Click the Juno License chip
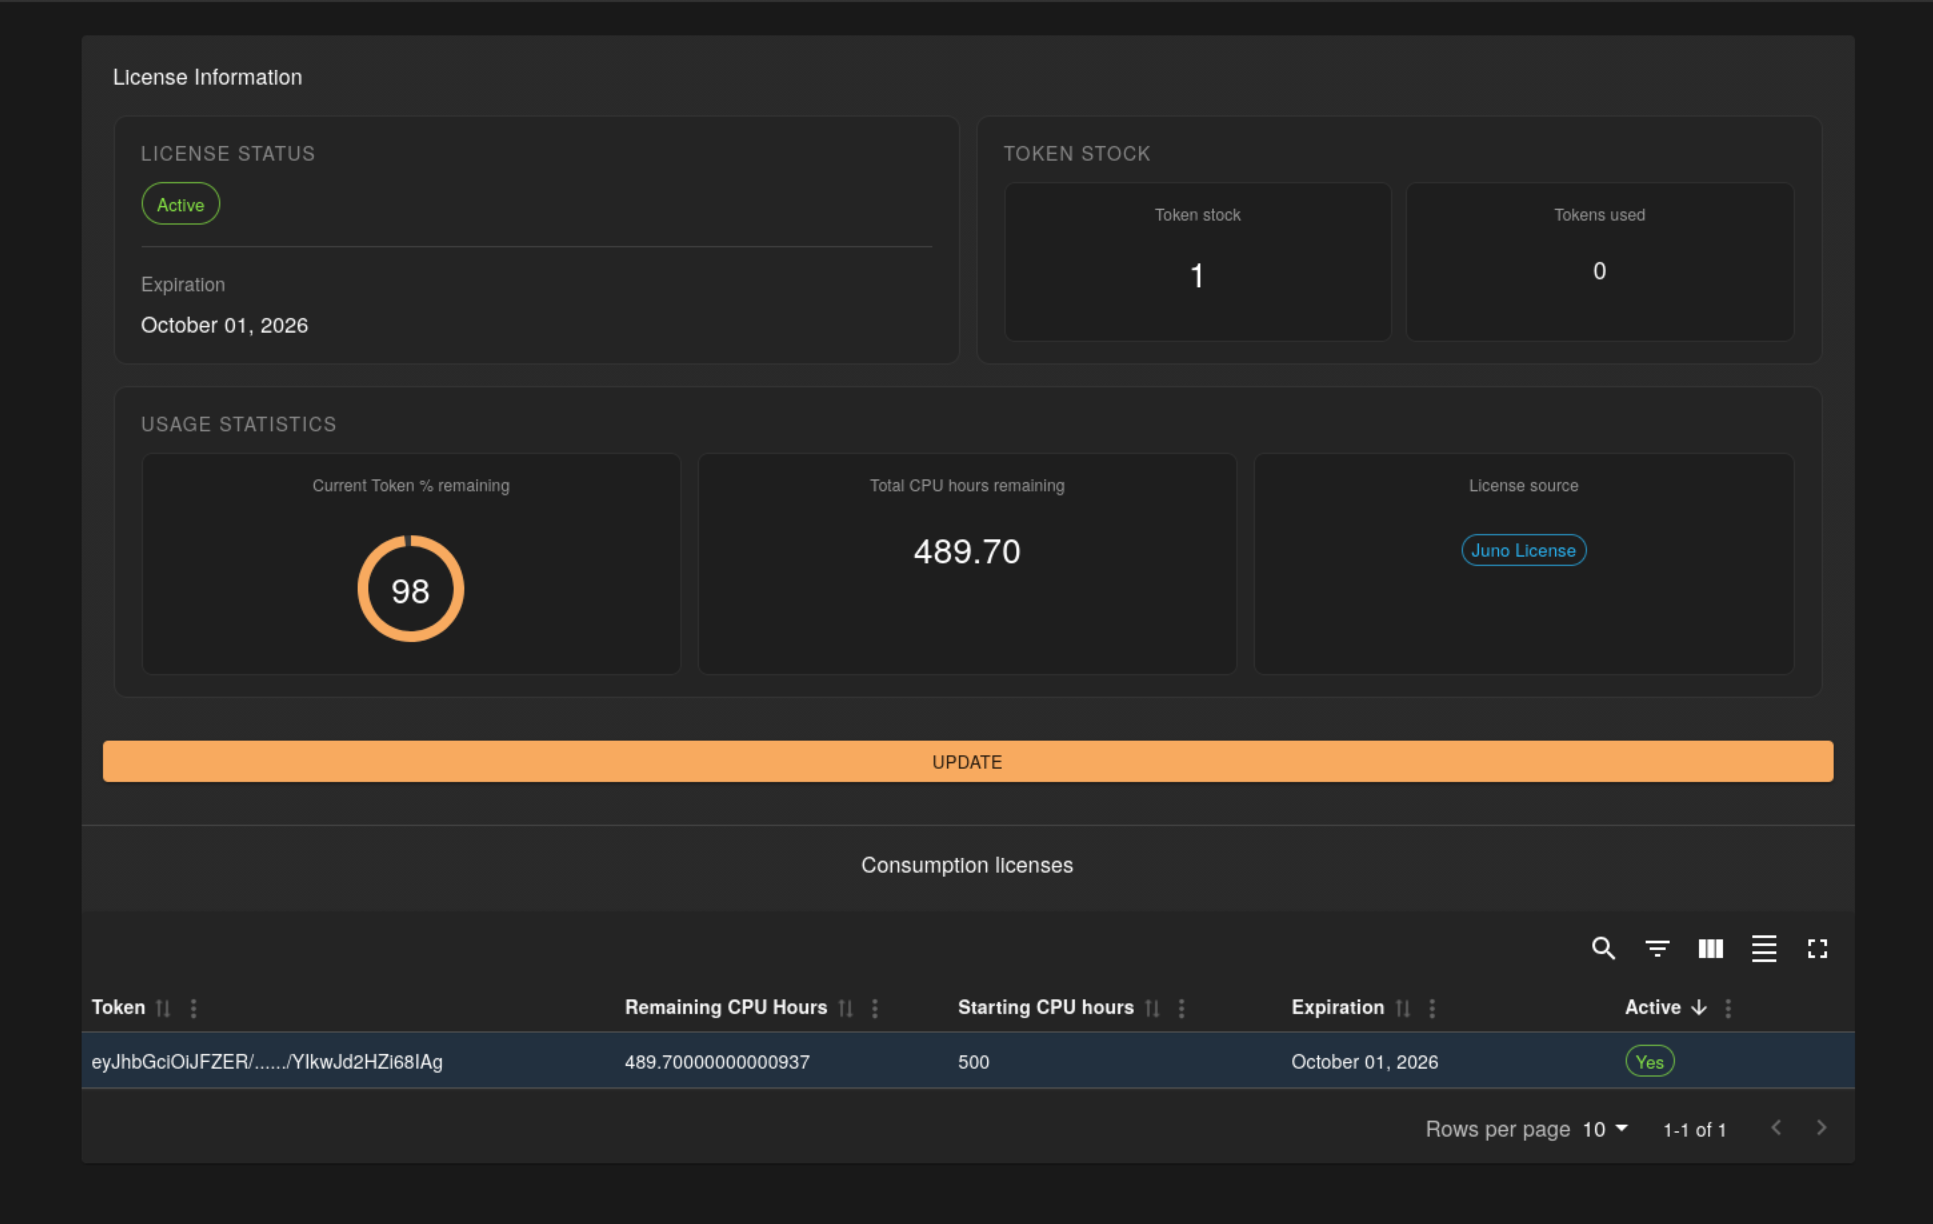Viewport: 1933px width, 1224px height. tap(1523, 550)
